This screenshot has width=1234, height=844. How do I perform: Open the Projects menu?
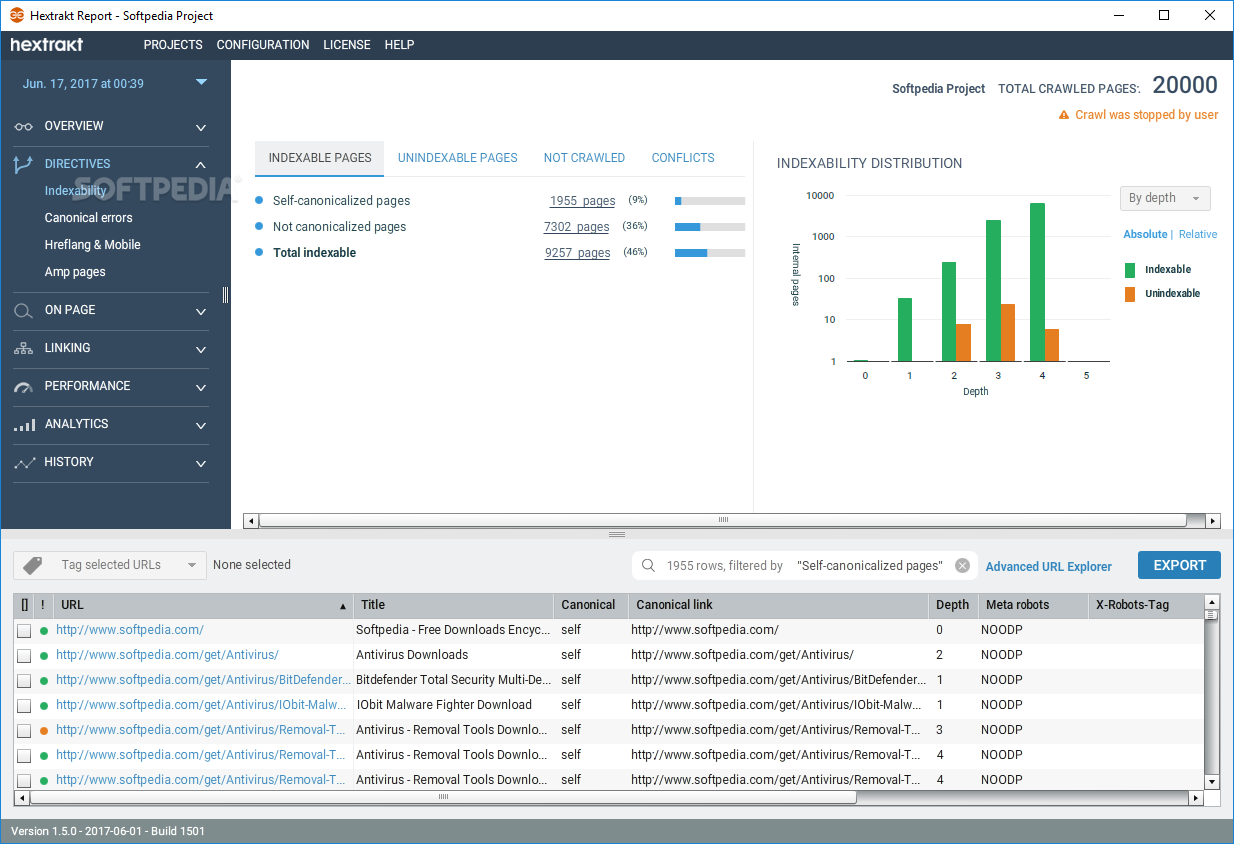(x=173, y=45)
